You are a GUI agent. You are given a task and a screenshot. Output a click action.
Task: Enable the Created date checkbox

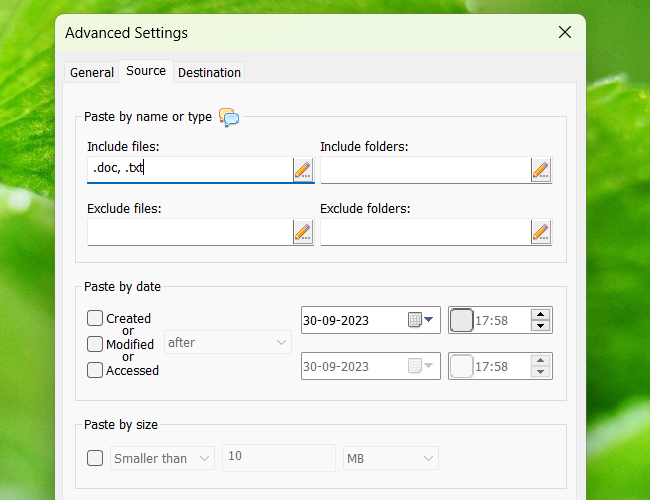95,319
